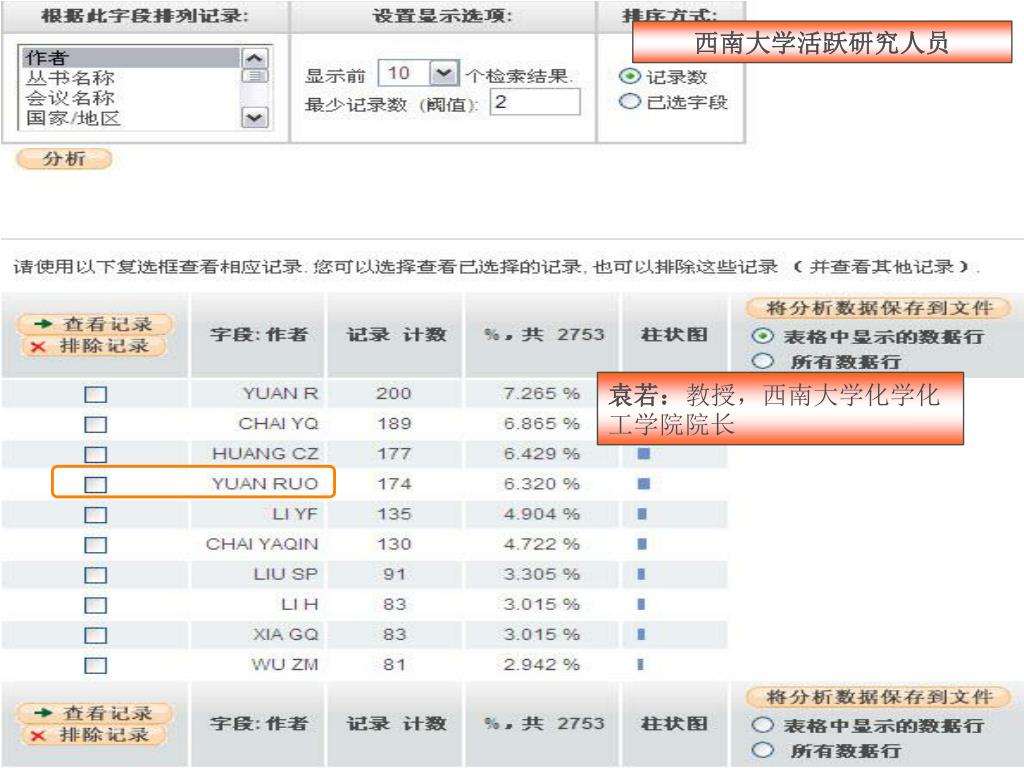Screen dimensions: 1024x768
Task: Select 作者 in the field list
Action: [x=130, y=57]
